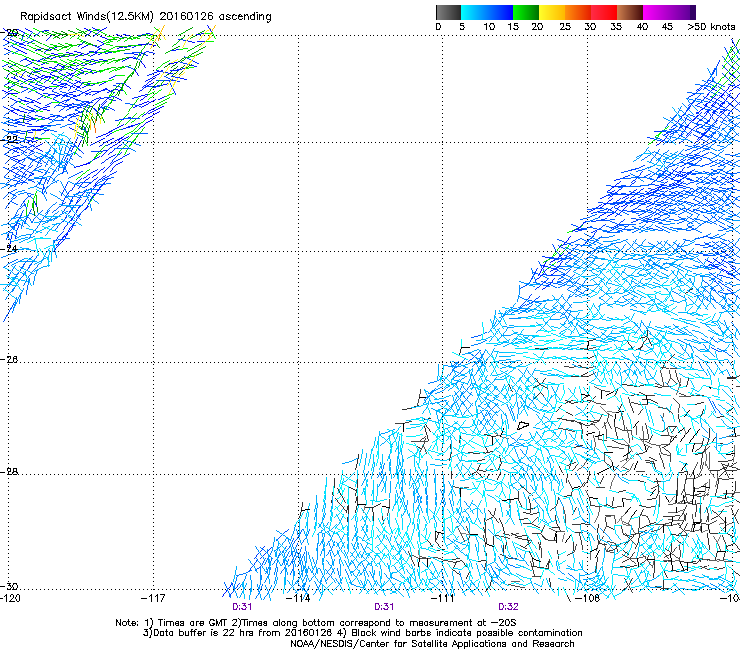
Task: Click the green 15-20 knots legend segment
Action: [526, 12]
